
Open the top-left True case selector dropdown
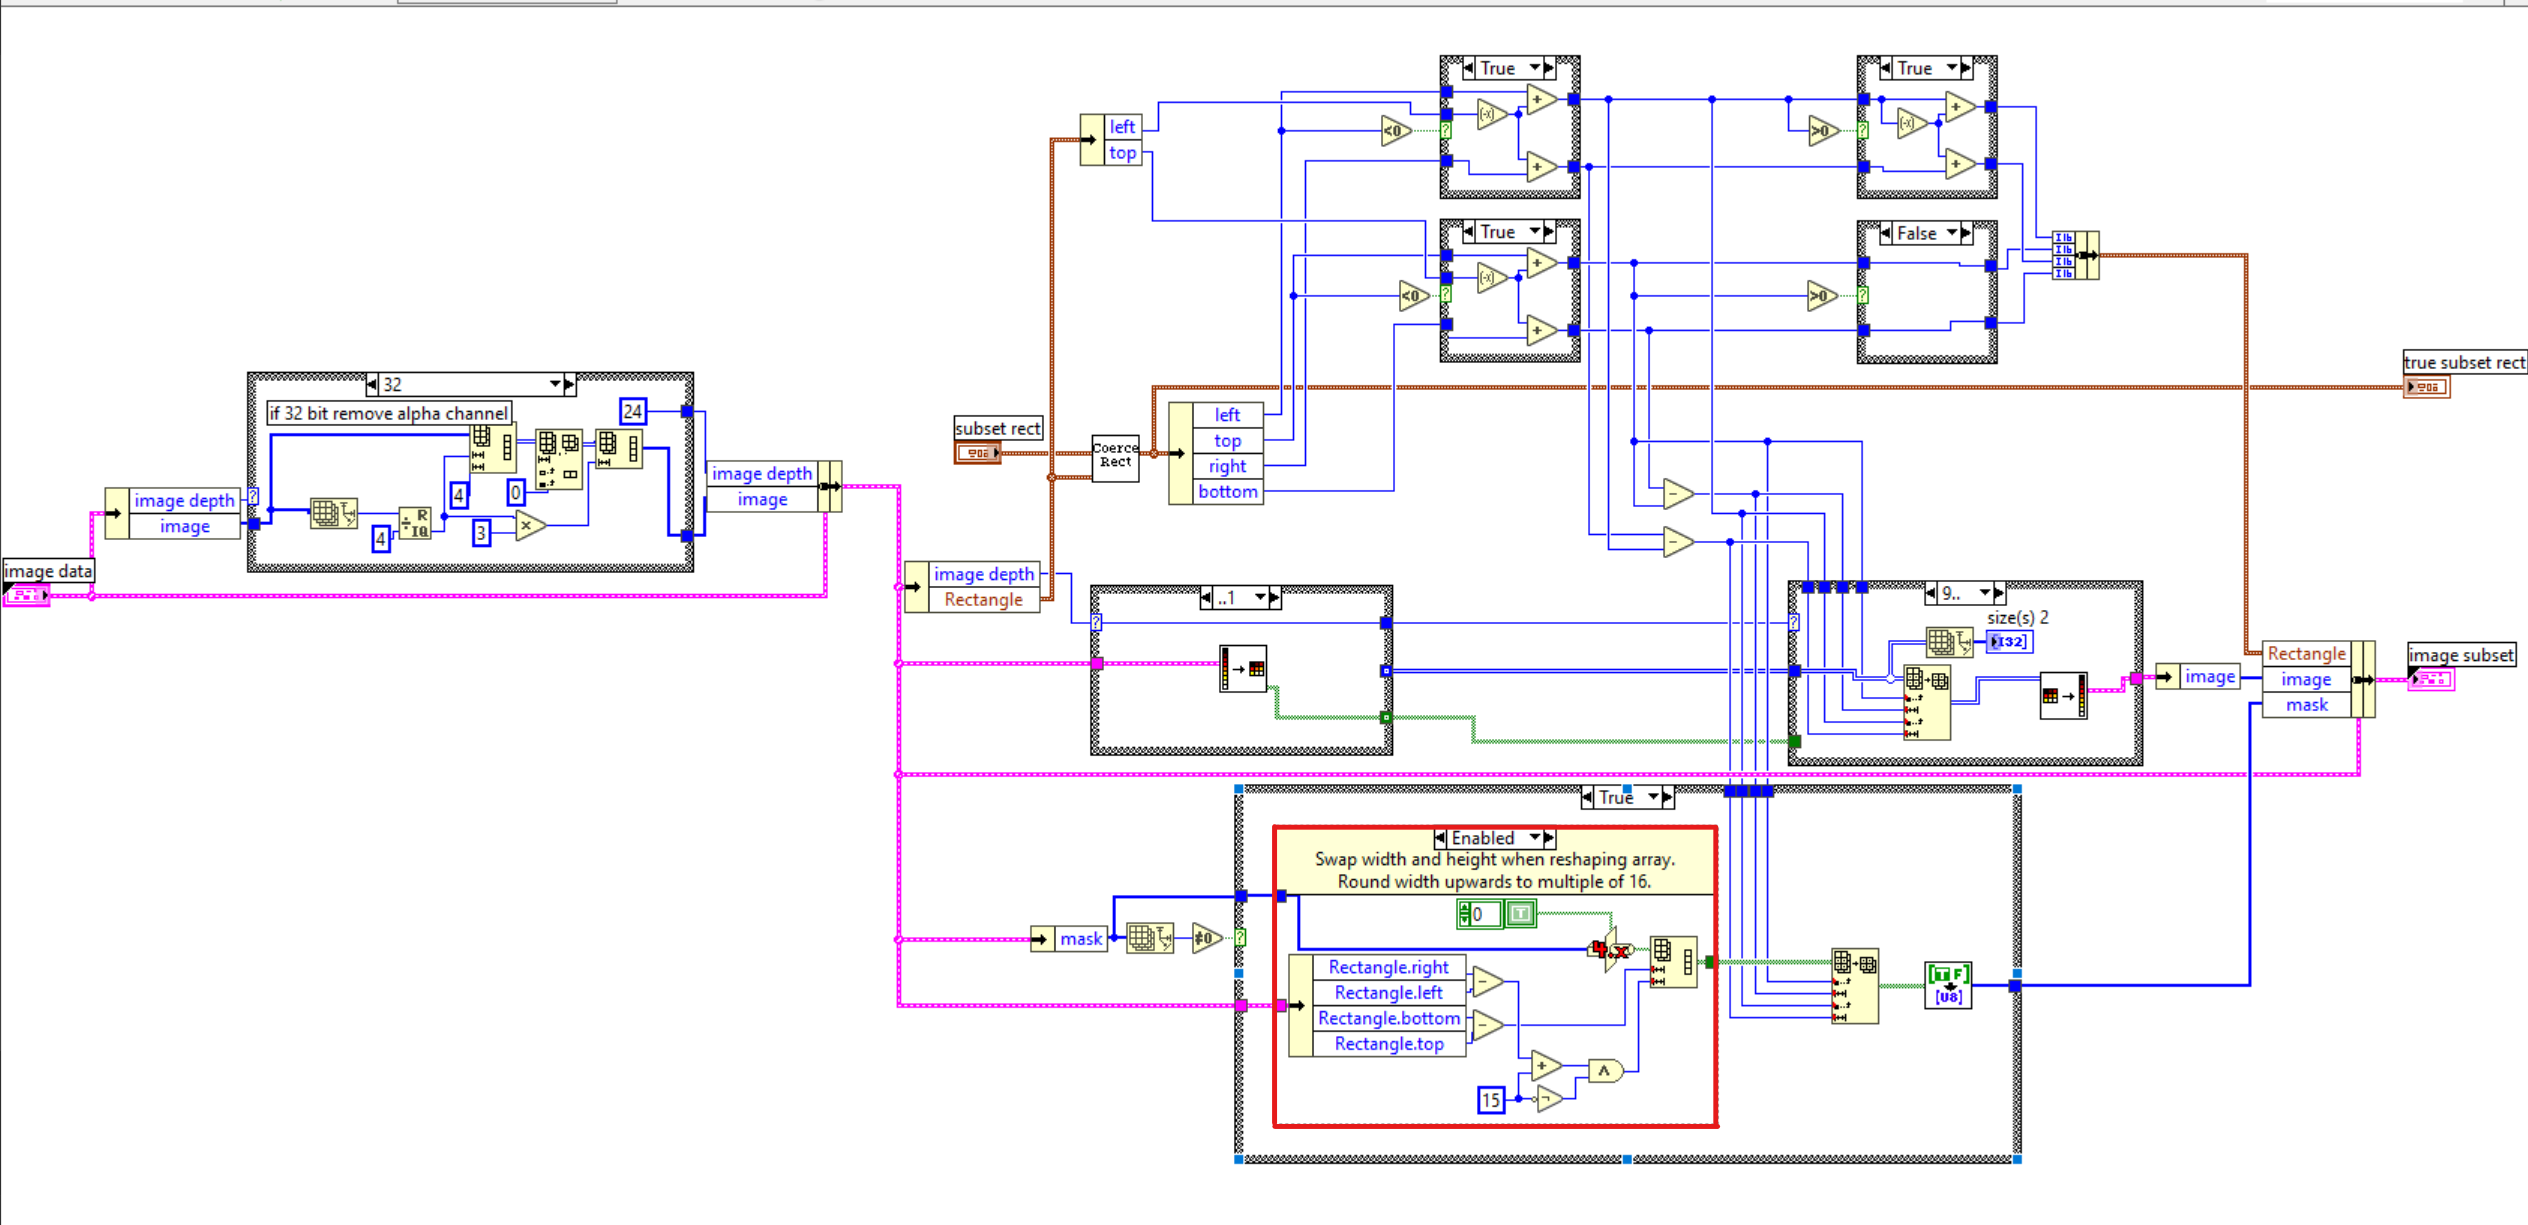1535,68
